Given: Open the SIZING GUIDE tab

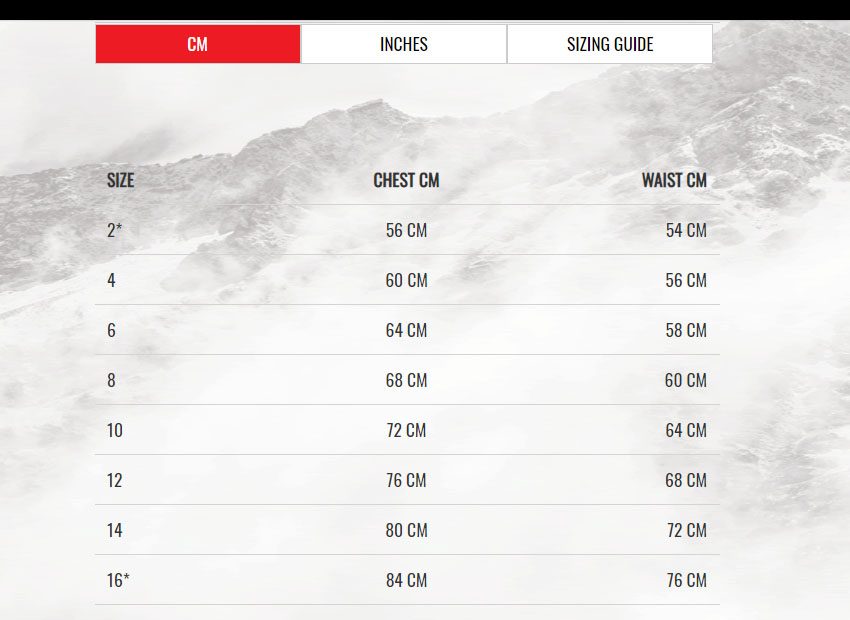Looking at the screenshot, I should pos(610,44).
